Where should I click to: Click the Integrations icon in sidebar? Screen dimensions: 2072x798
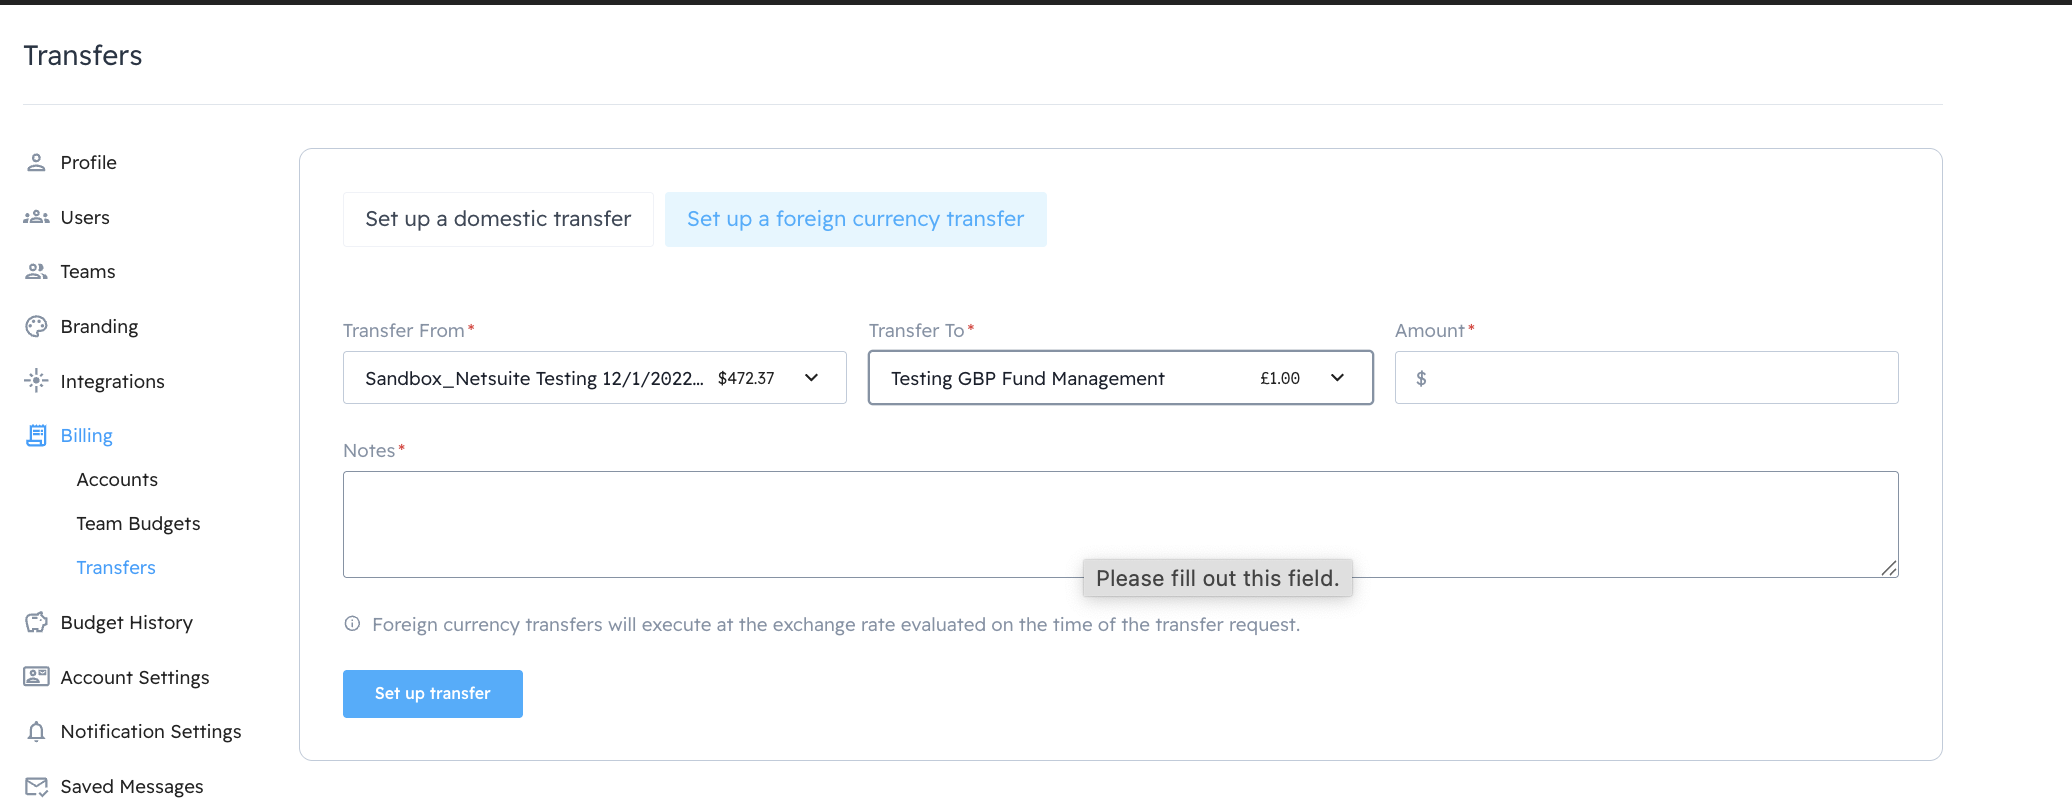[x=36, y=381]
